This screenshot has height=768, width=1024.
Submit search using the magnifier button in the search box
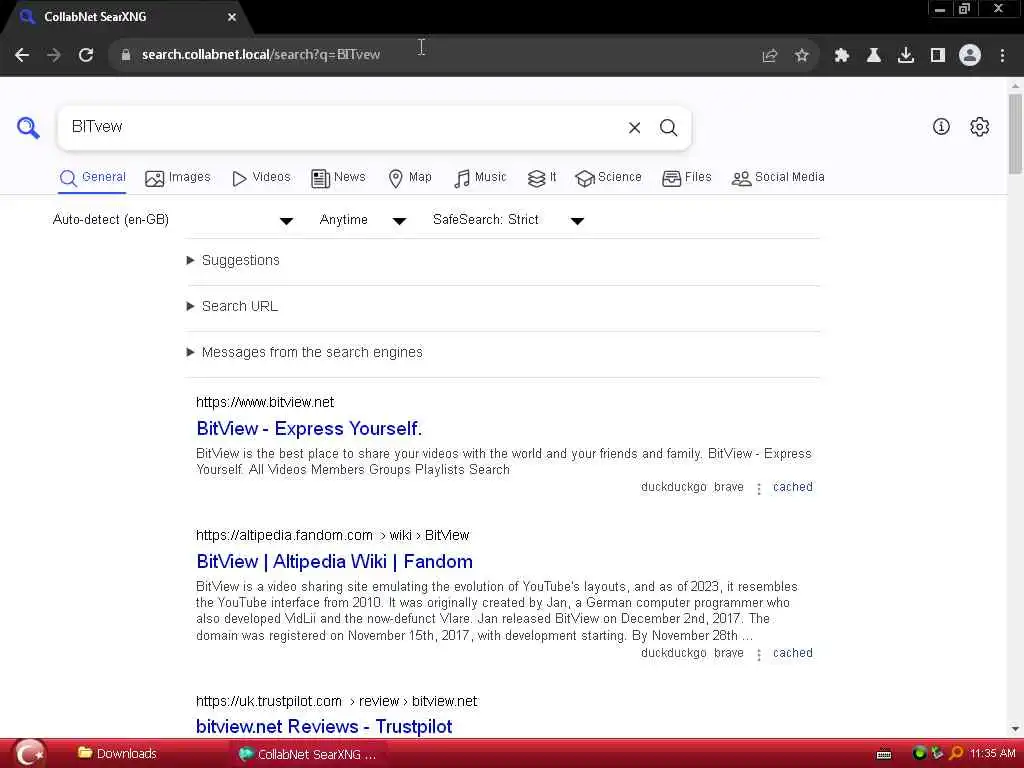point(668,127)
